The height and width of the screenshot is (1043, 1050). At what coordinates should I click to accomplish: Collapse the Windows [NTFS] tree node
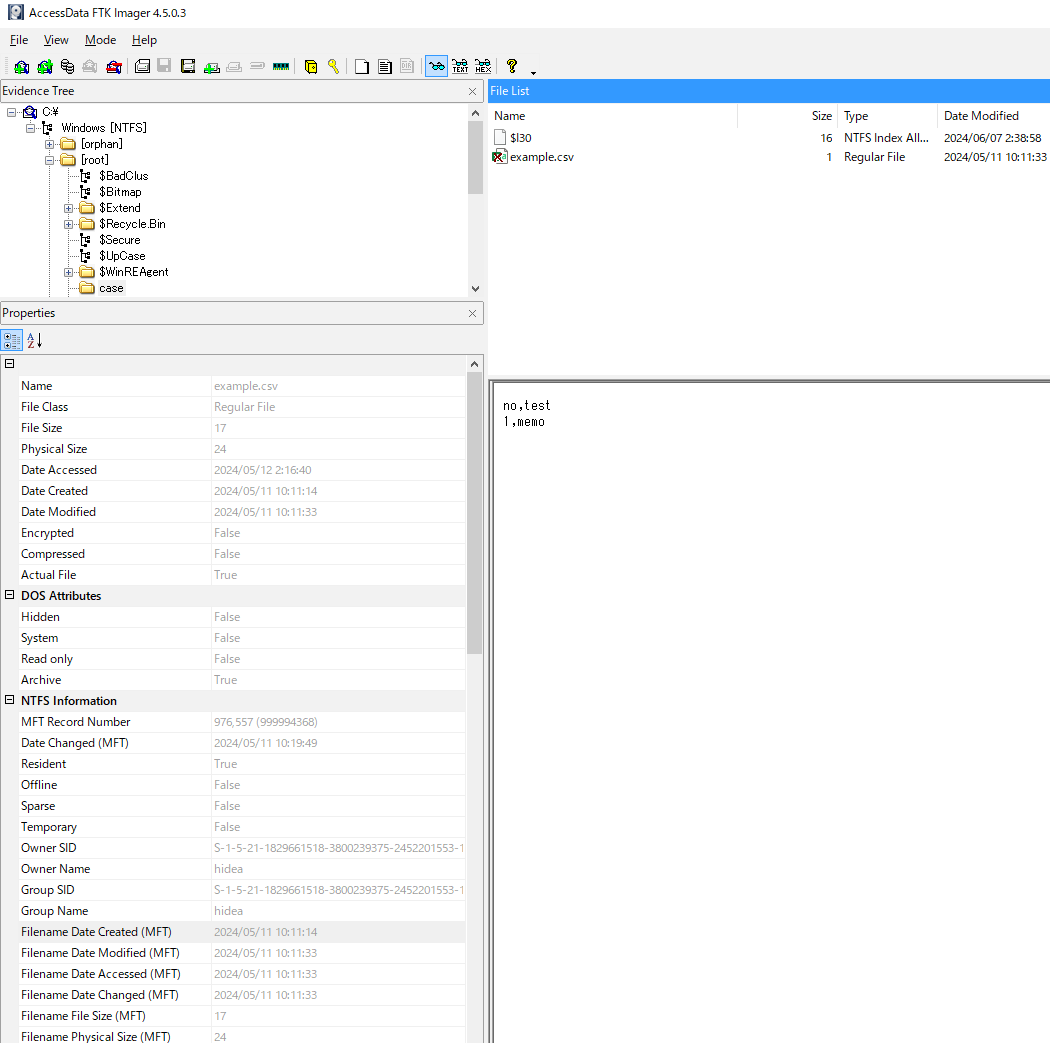click(30, 128)
